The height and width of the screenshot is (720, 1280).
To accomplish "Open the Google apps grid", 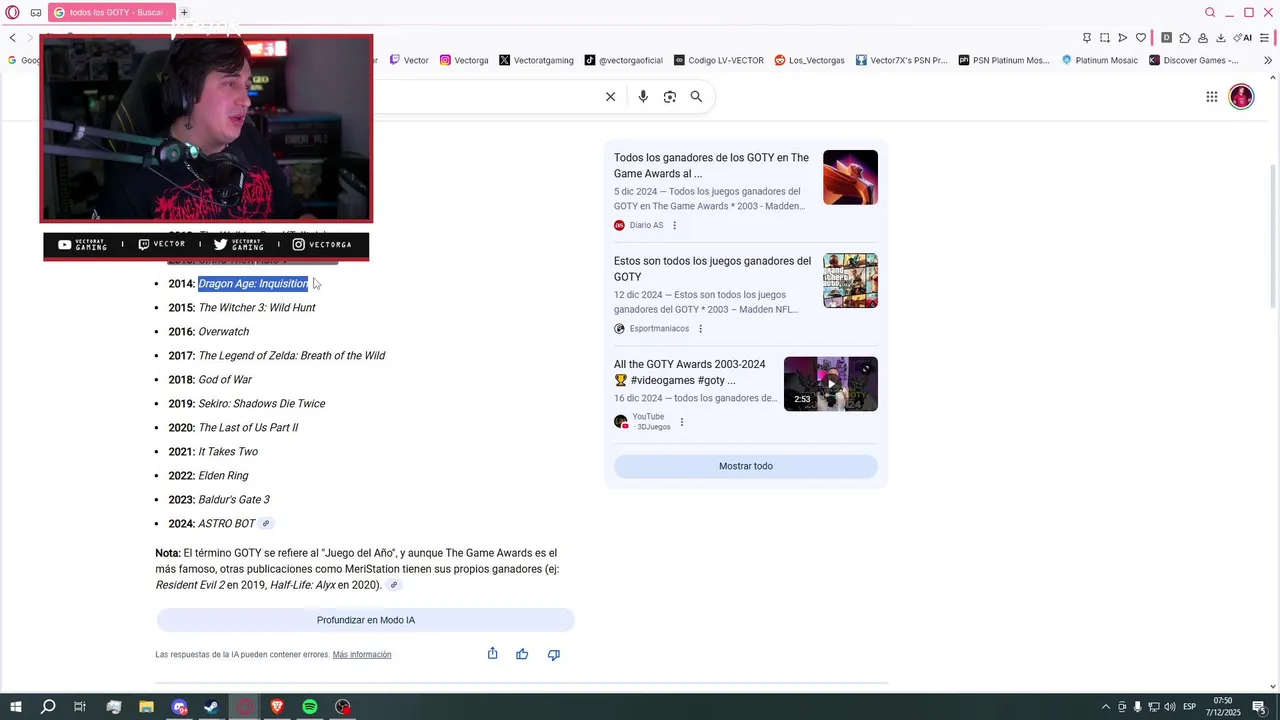I will point(1211,97).
